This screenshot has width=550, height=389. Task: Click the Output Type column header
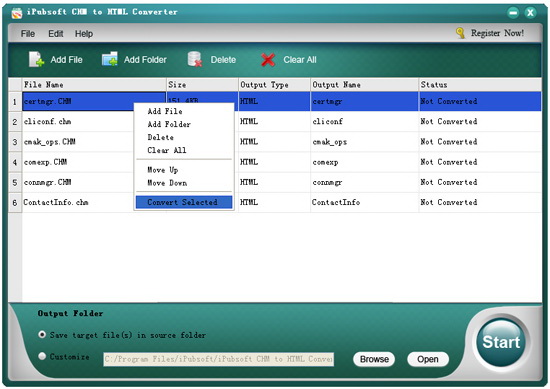(274, 85)
